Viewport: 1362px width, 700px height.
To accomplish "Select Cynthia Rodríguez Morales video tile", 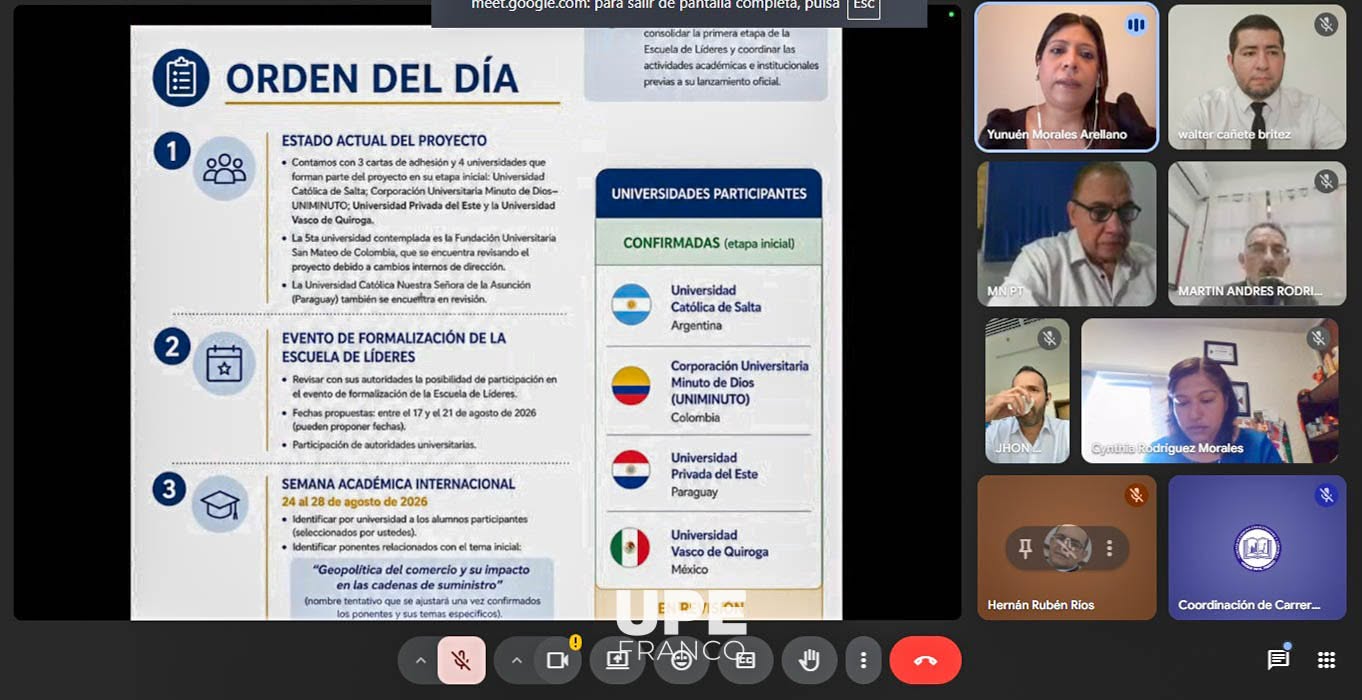I will (x=1210, y=391).
